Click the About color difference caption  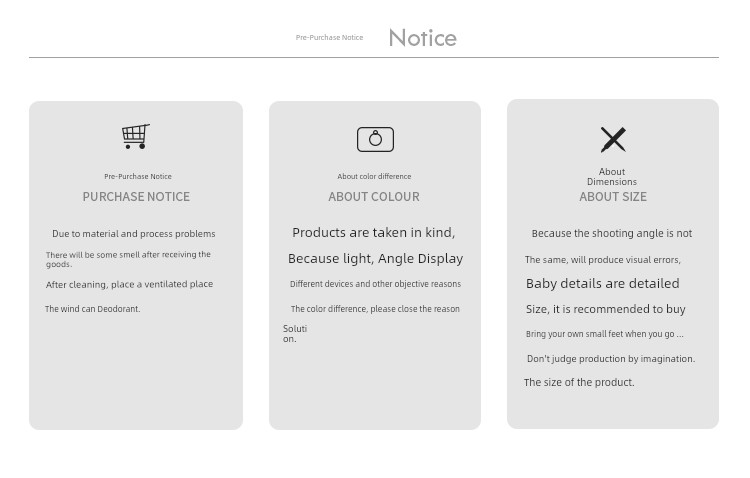374,177
